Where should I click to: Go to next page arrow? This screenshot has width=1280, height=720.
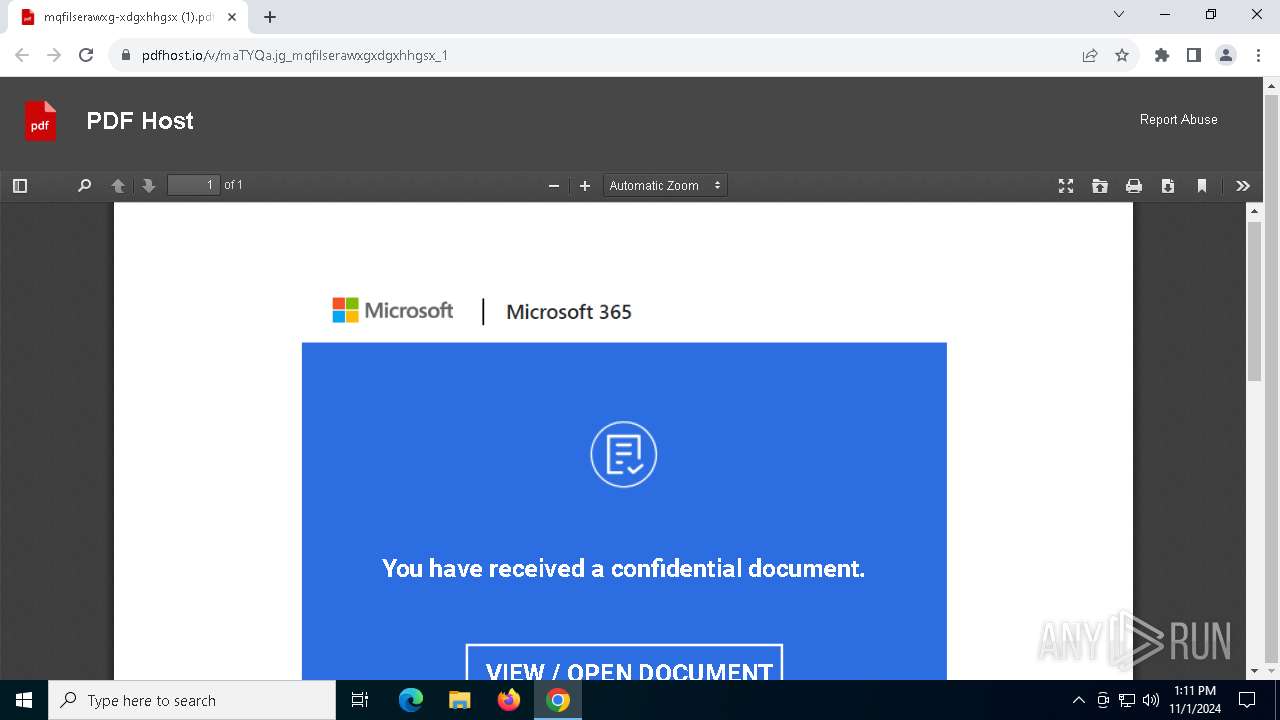tap(148, 185)
